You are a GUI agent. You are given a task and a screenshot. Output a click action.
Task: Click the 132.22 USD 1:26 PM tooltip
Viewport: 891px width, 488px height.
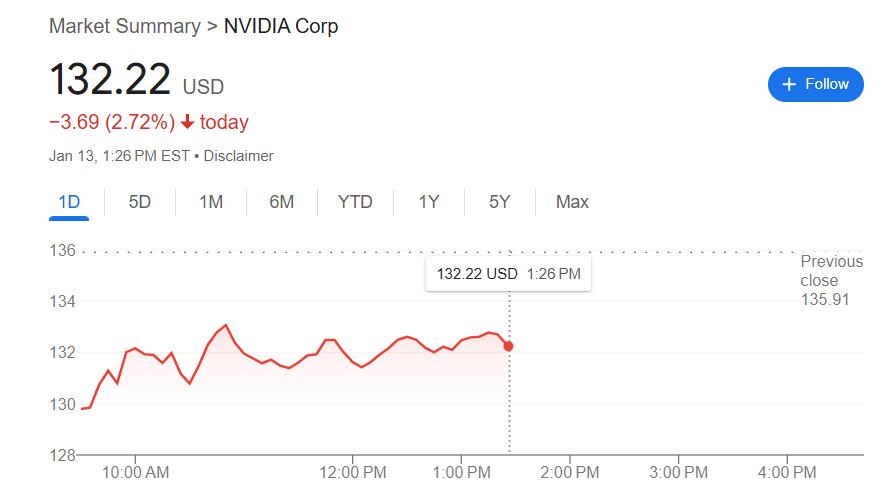click(x=508, y=273)
